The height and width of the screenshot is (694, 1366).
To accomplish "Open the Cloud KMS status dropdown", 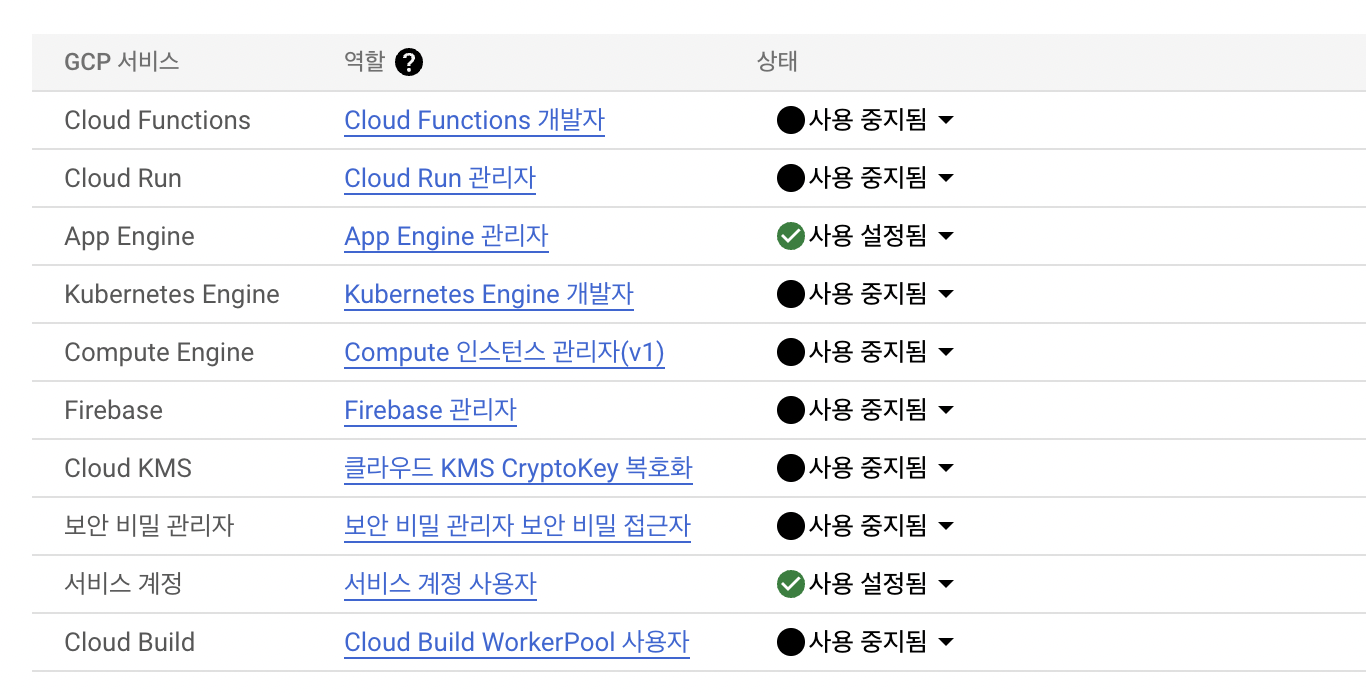I will pos(946,469).
